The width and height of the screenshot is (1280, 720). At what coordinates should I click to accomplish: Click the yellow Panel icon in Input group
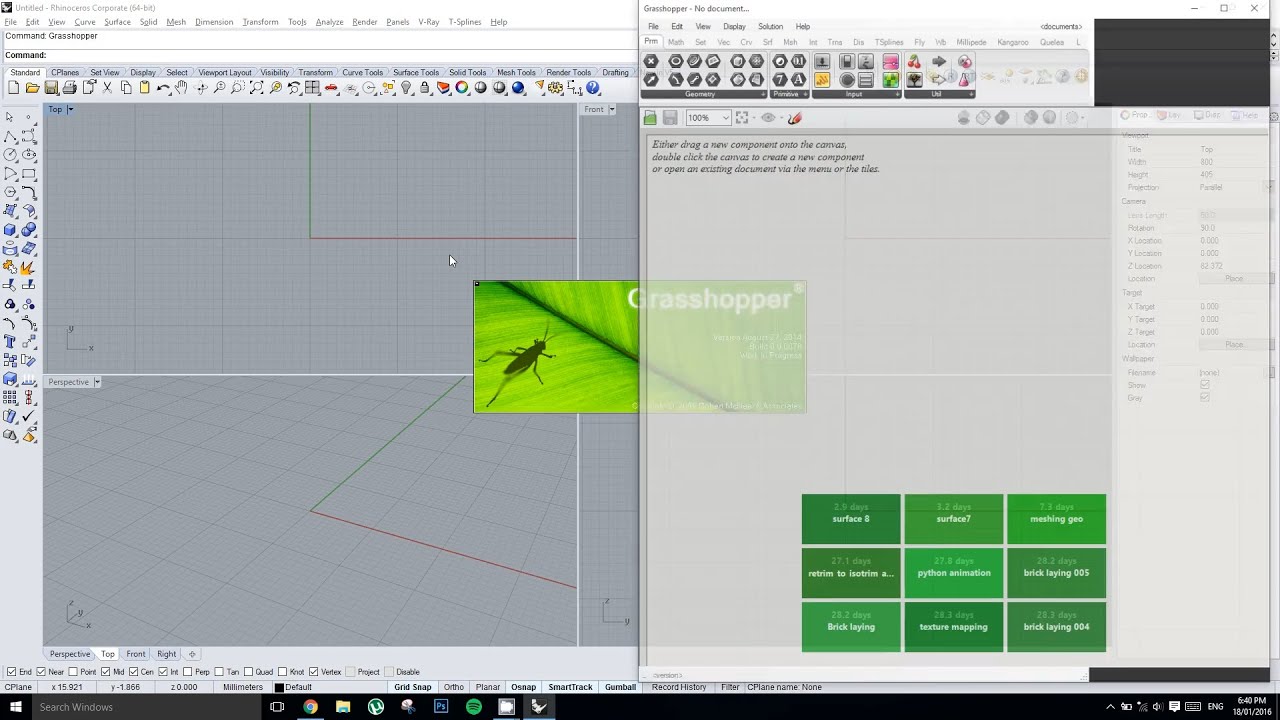point(822,79)
